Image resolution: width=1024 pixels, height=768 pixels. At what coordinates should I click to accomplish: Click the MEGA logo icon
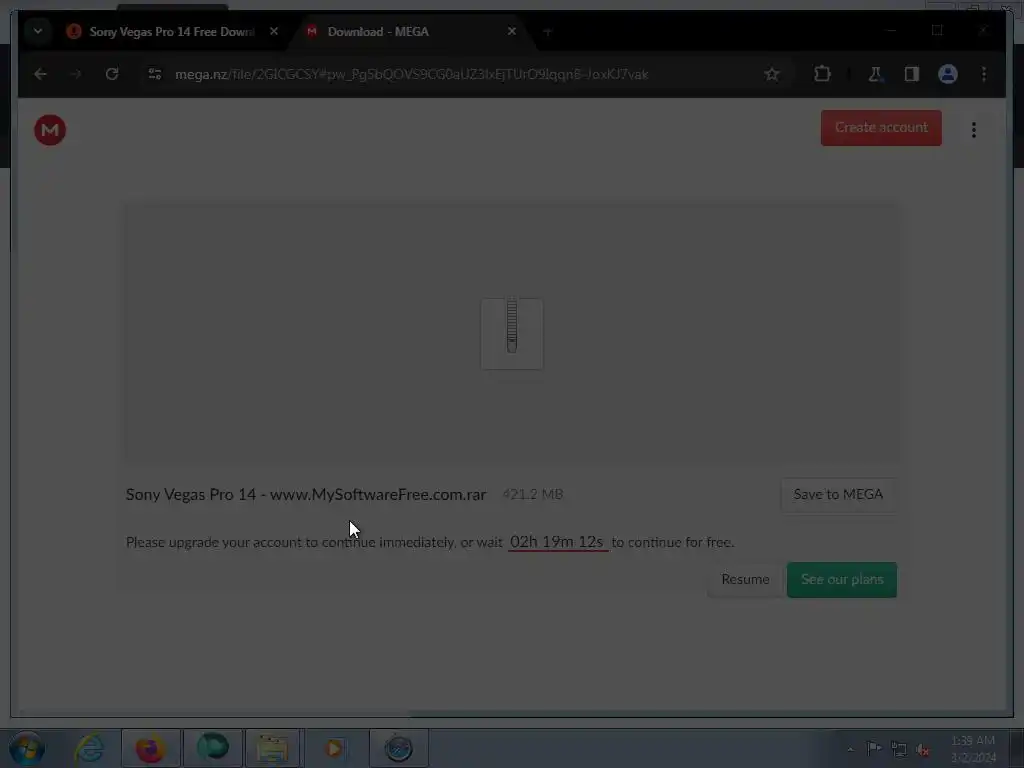click(x=50, y=130)
